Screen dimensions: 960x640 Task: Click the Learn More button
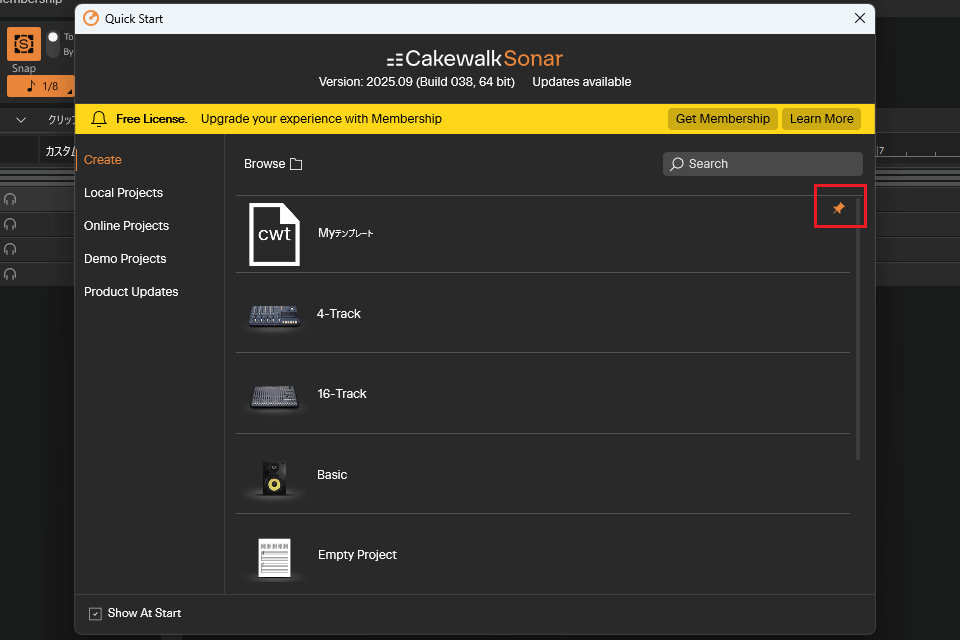821,119
